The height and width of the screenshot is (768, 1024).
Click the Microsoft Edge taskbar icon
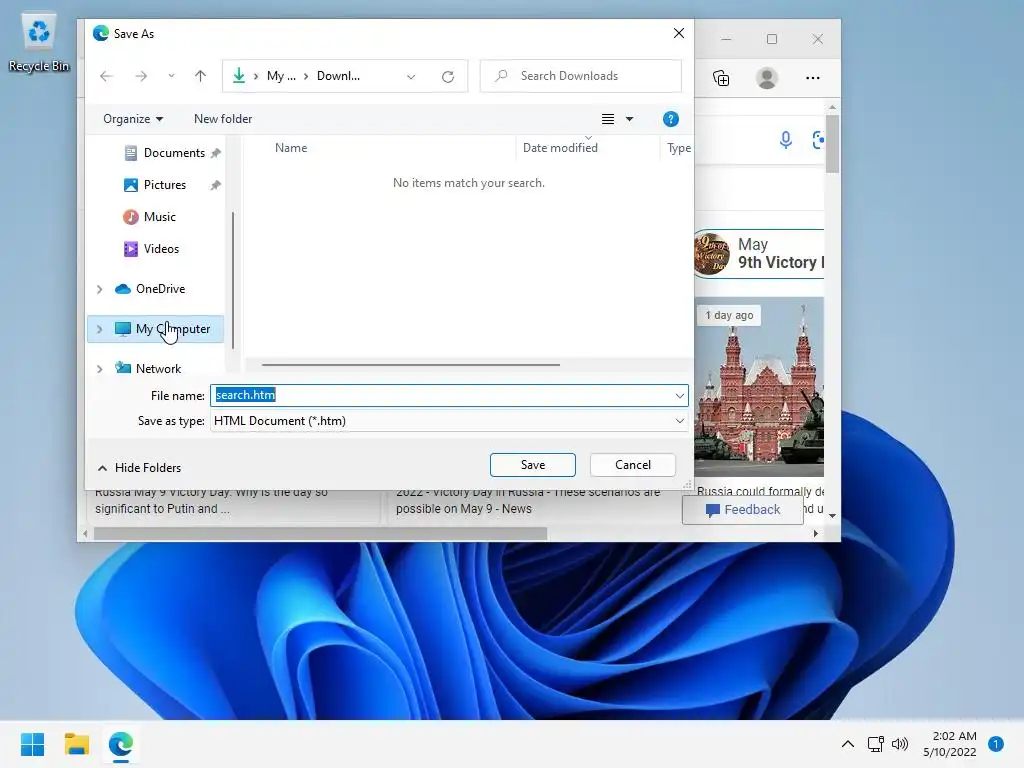tap(121, 744)
